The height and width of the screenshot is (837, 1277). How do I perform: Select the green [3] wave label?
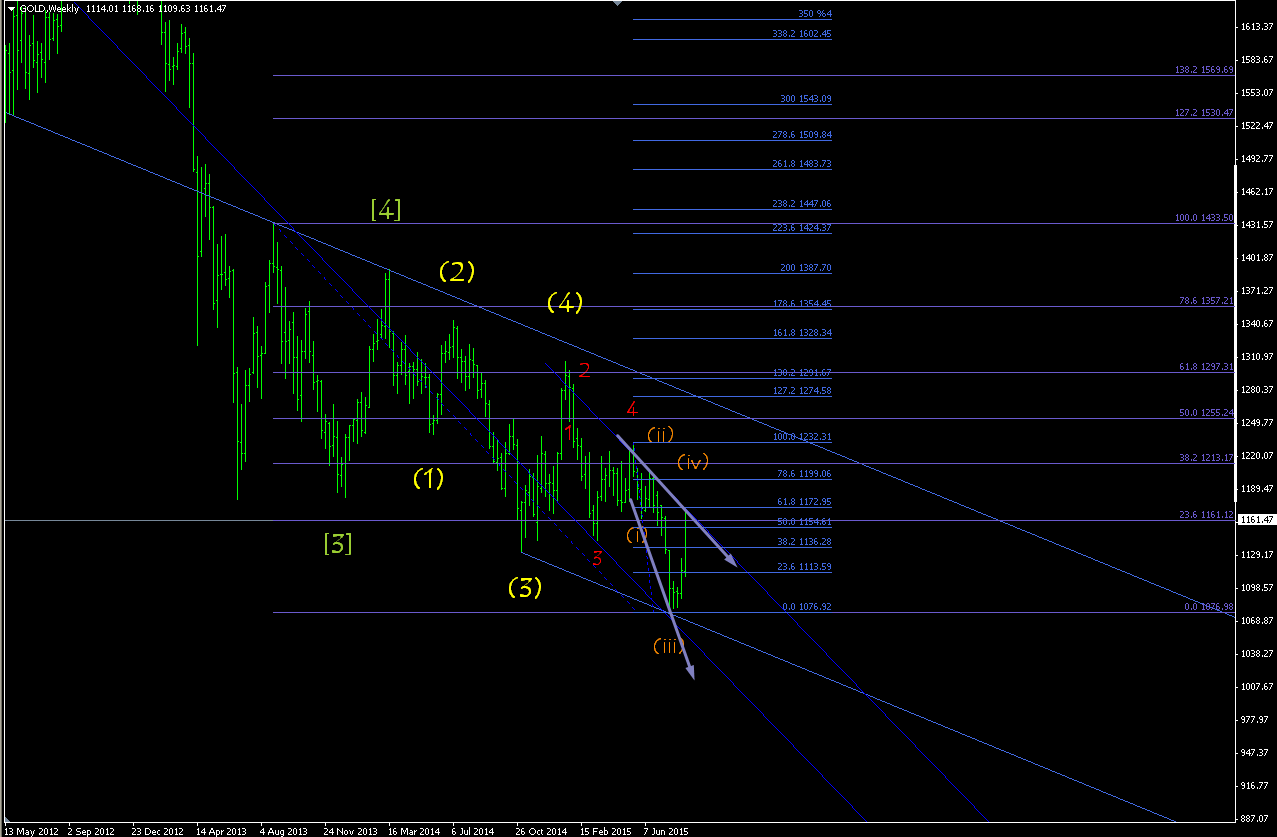click(x=337, y=544)
